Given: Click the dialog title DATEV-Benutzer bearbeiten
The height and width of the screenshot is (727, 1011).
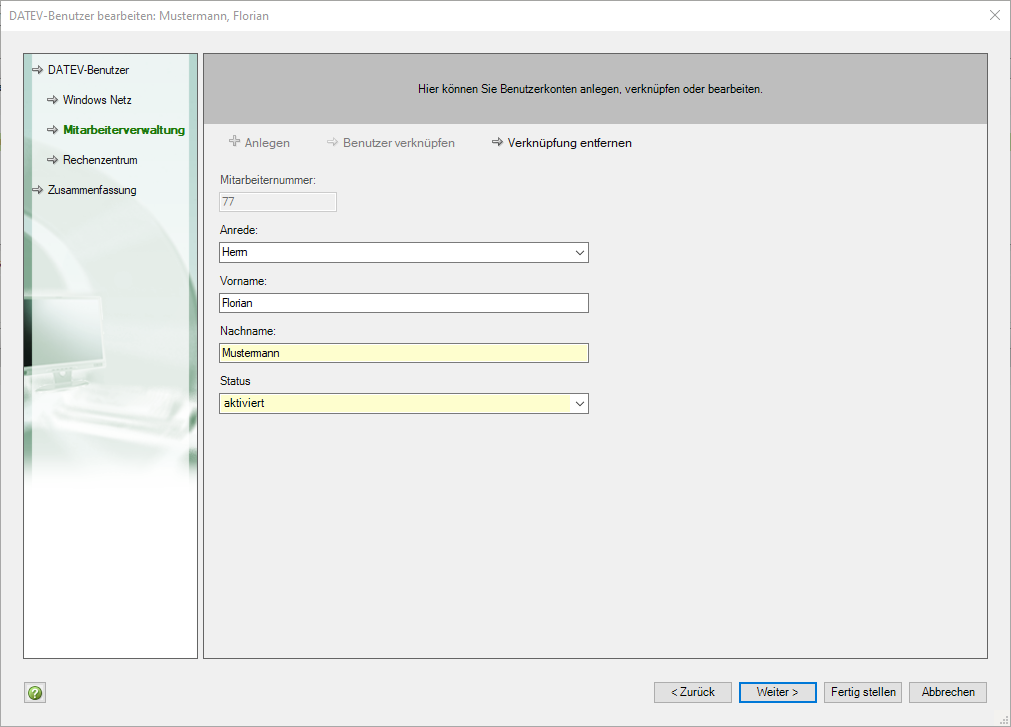Looking at the screenshot, I should tap(139, 15).
